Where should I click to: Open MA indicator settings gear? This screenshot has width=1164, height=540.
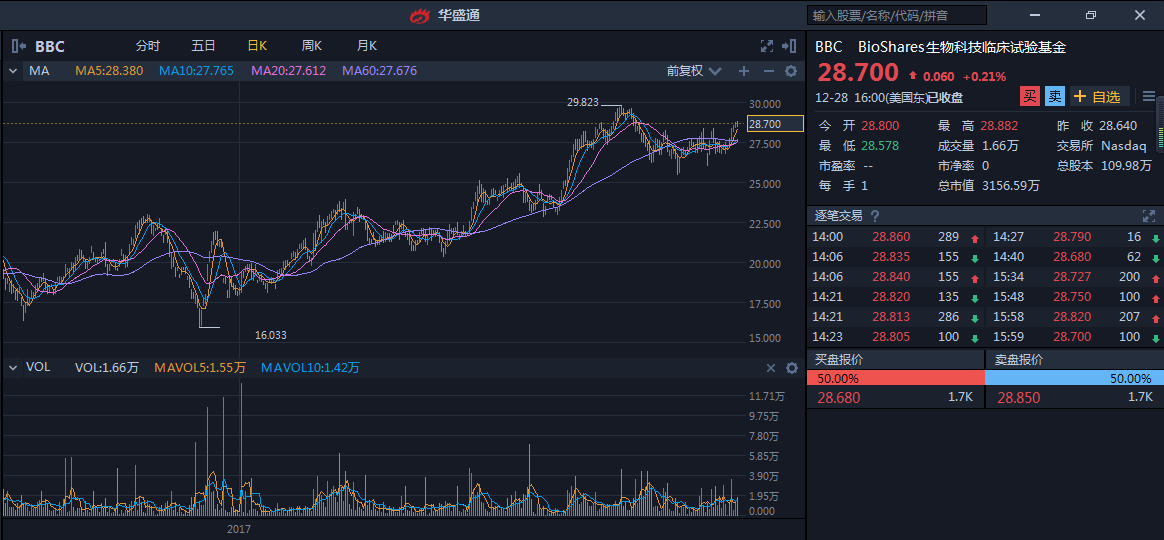pyautogui.click(x=791, y=71)
